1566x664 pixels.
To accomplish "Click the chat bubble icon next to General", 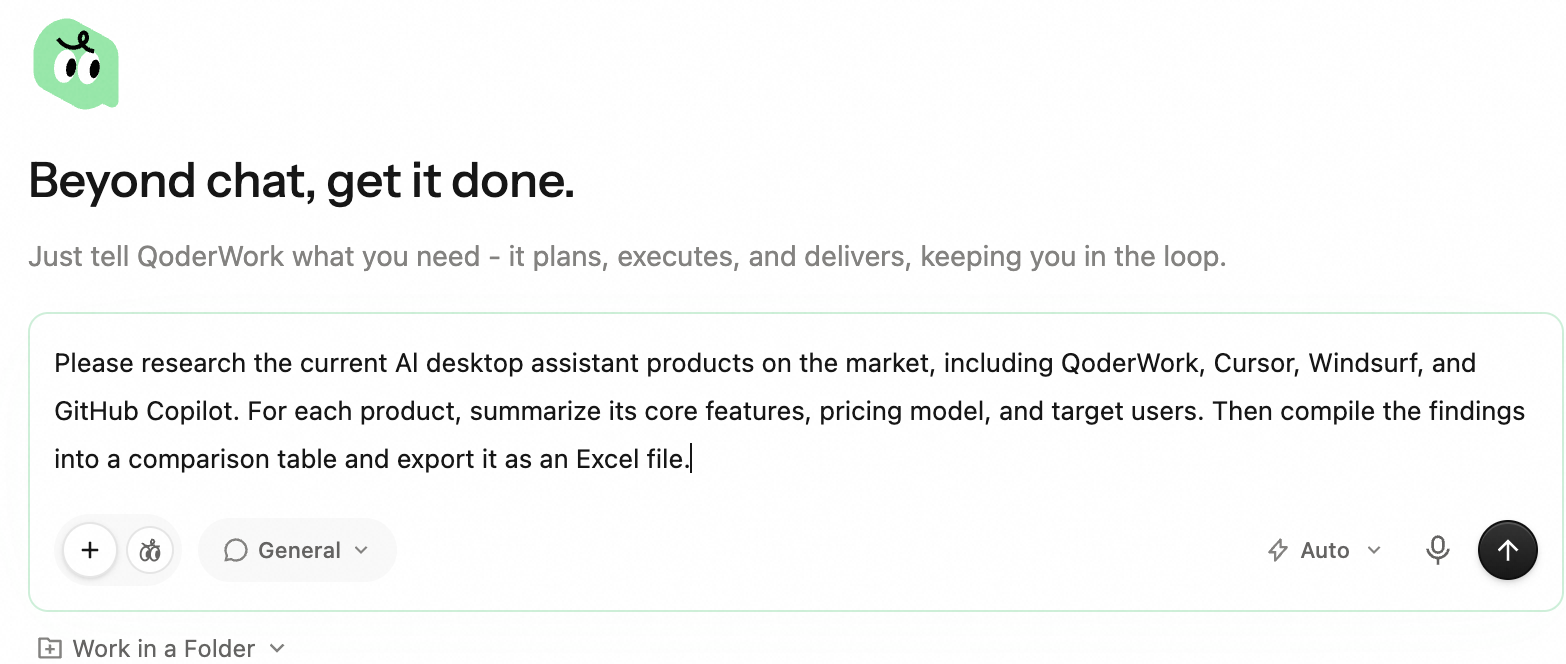I will pyautogui.click(x=236, y=550).
